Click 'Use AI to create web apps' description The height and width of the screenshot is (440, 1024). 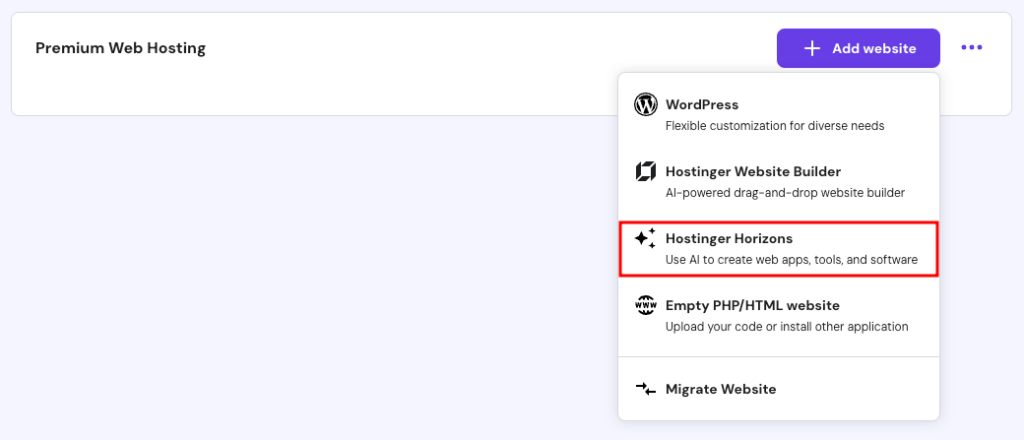click(792, 260)
